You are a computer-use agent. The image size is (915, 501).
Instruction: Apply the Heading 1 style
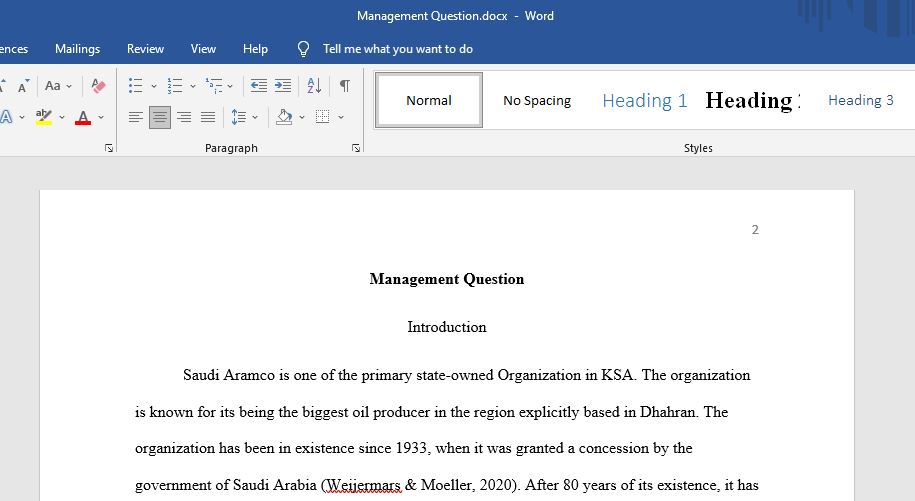pos(645,100)
